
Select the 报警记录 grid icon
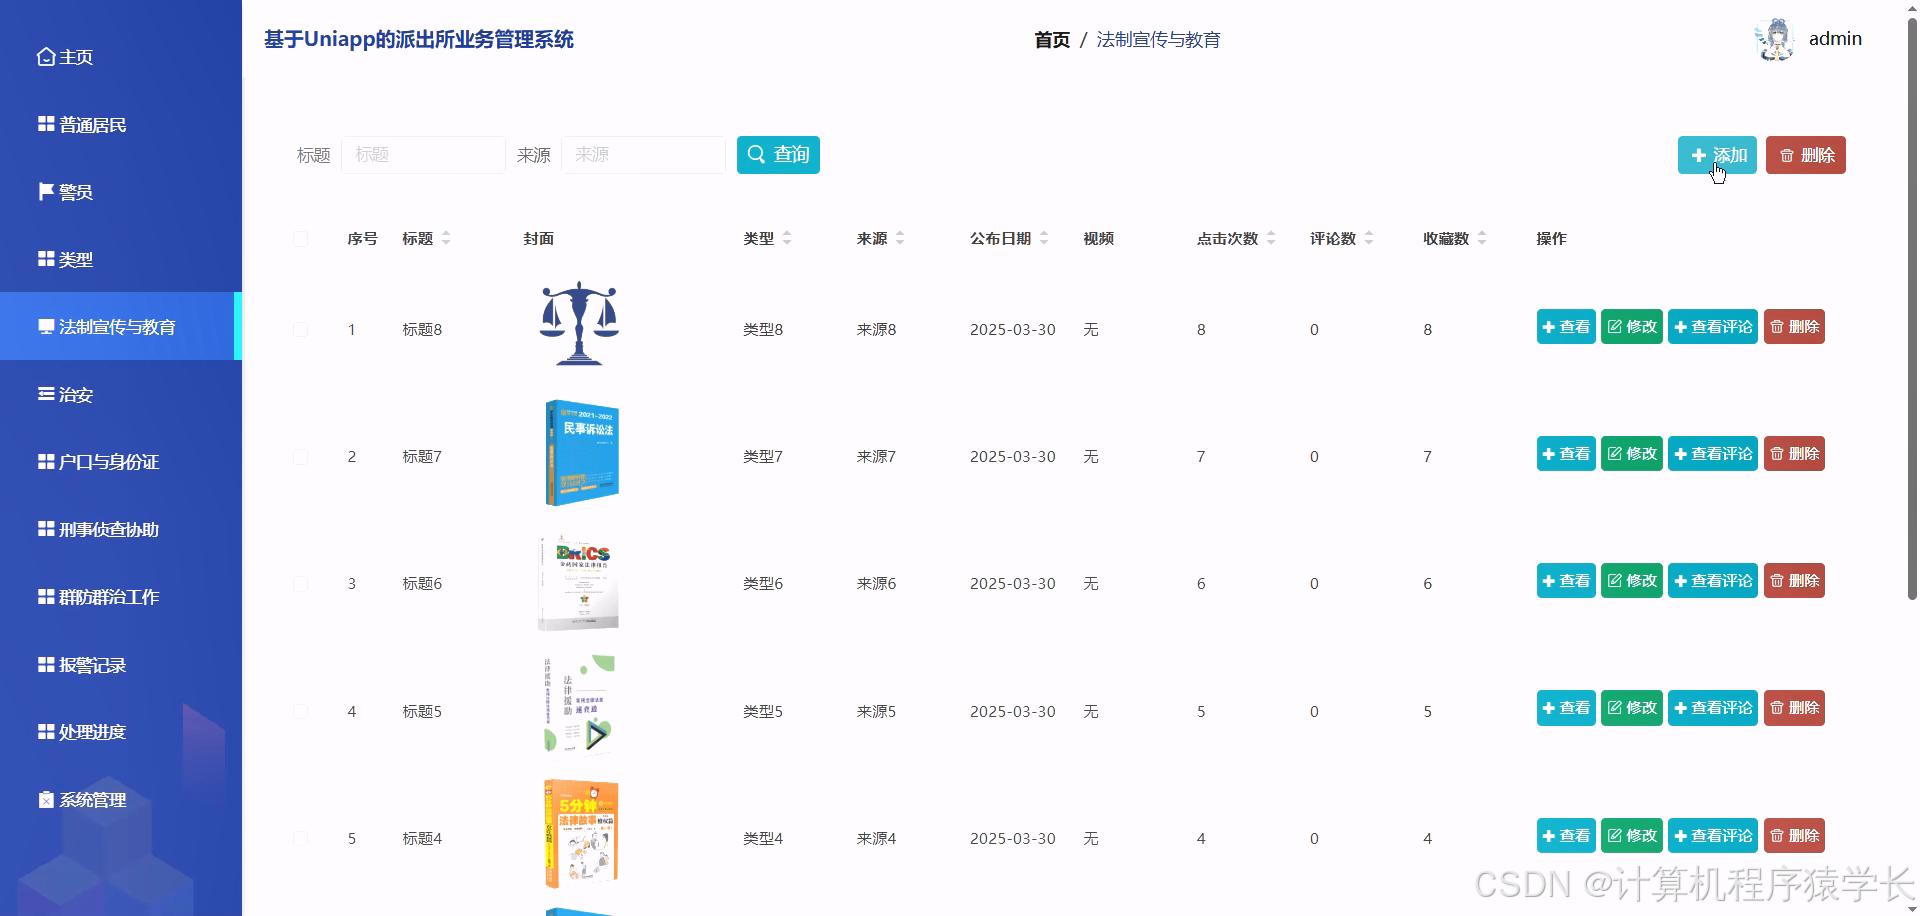pos(44,664)
